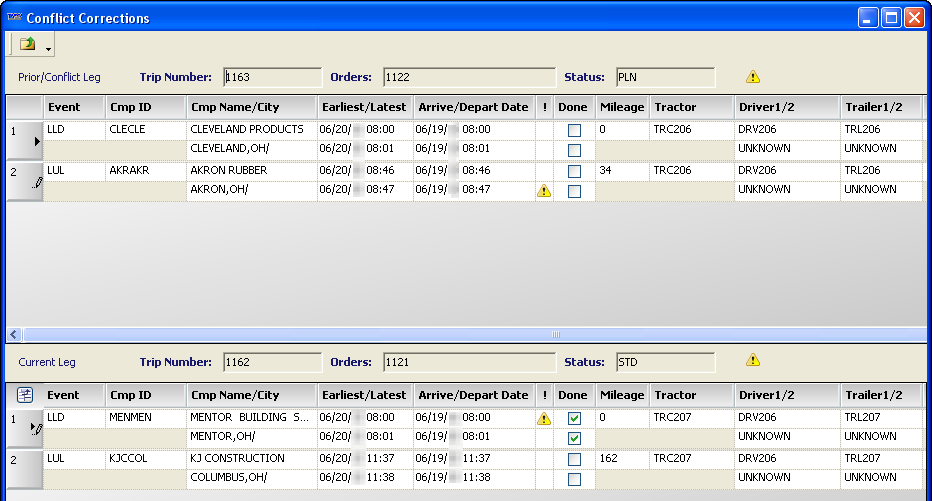This screenshot has height=501, width=932.
Task: Click the Prior leg Orders field 1122
Action: [469, 77]
